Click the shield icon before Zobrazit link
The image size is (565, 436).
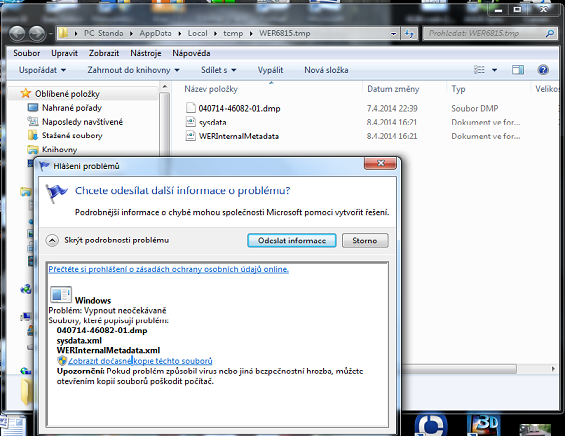[x=62, y=360]
